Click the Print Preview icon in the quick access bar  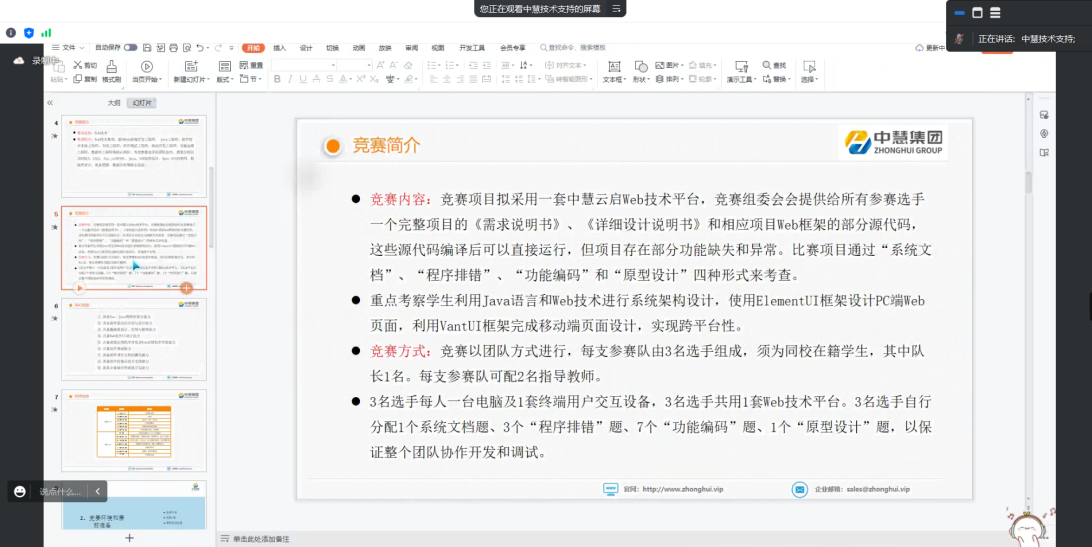187,48
